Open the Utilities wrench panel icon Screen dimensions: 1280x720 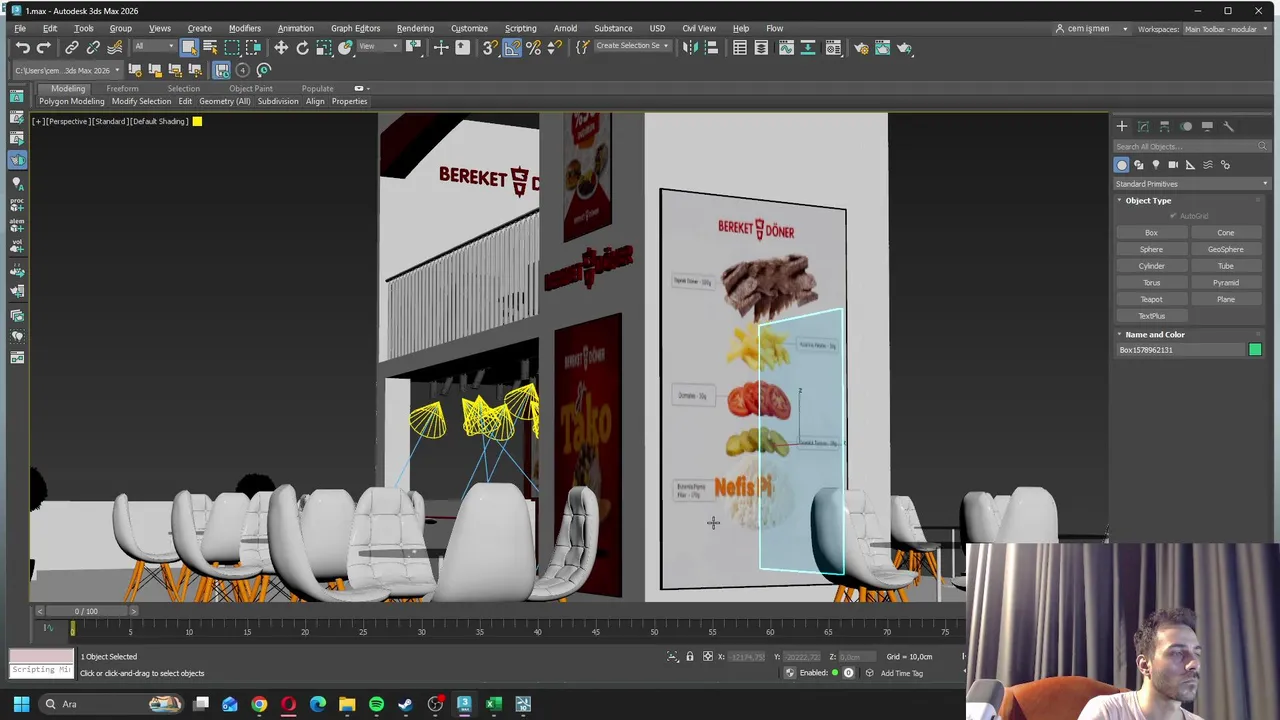[1229, 126]
